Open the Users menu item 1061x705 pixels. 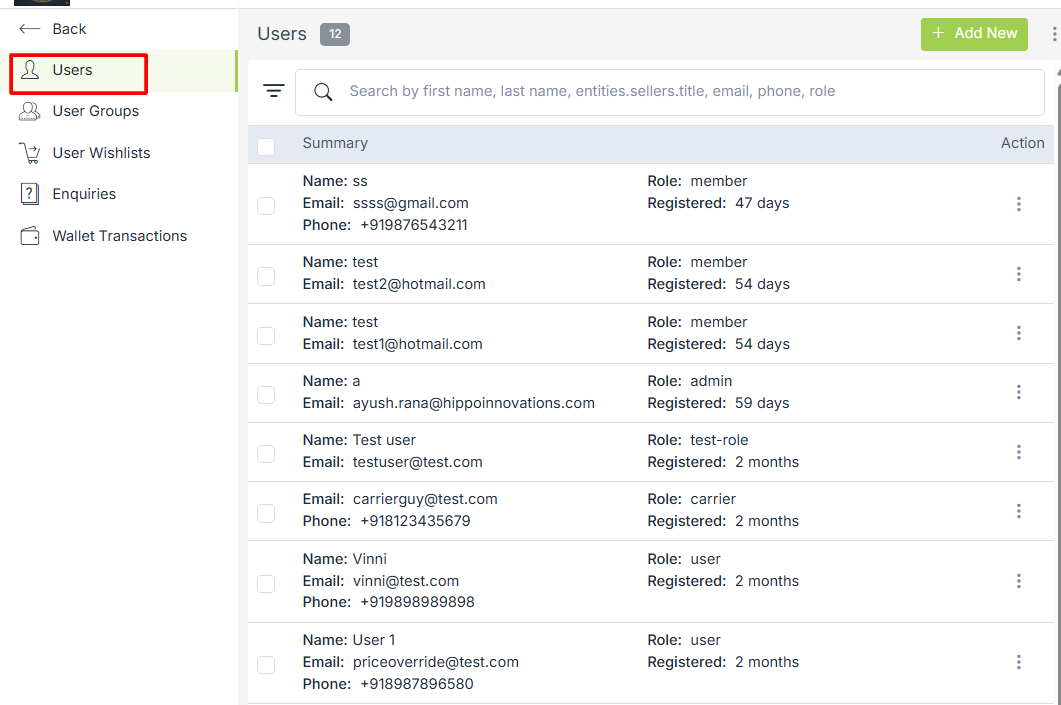(73, 70)
